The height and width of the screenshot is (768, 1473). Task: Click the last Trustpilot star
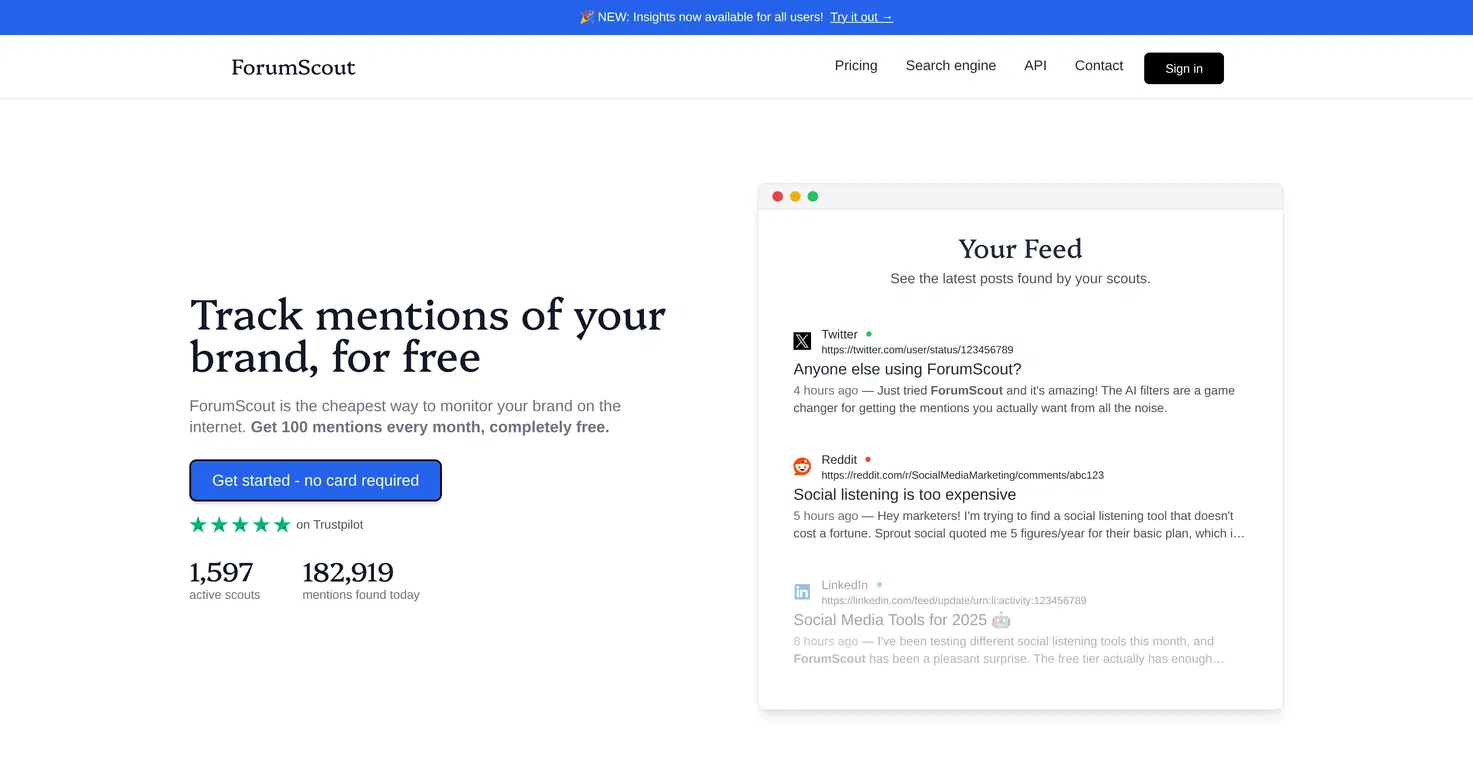coord(283,523)
